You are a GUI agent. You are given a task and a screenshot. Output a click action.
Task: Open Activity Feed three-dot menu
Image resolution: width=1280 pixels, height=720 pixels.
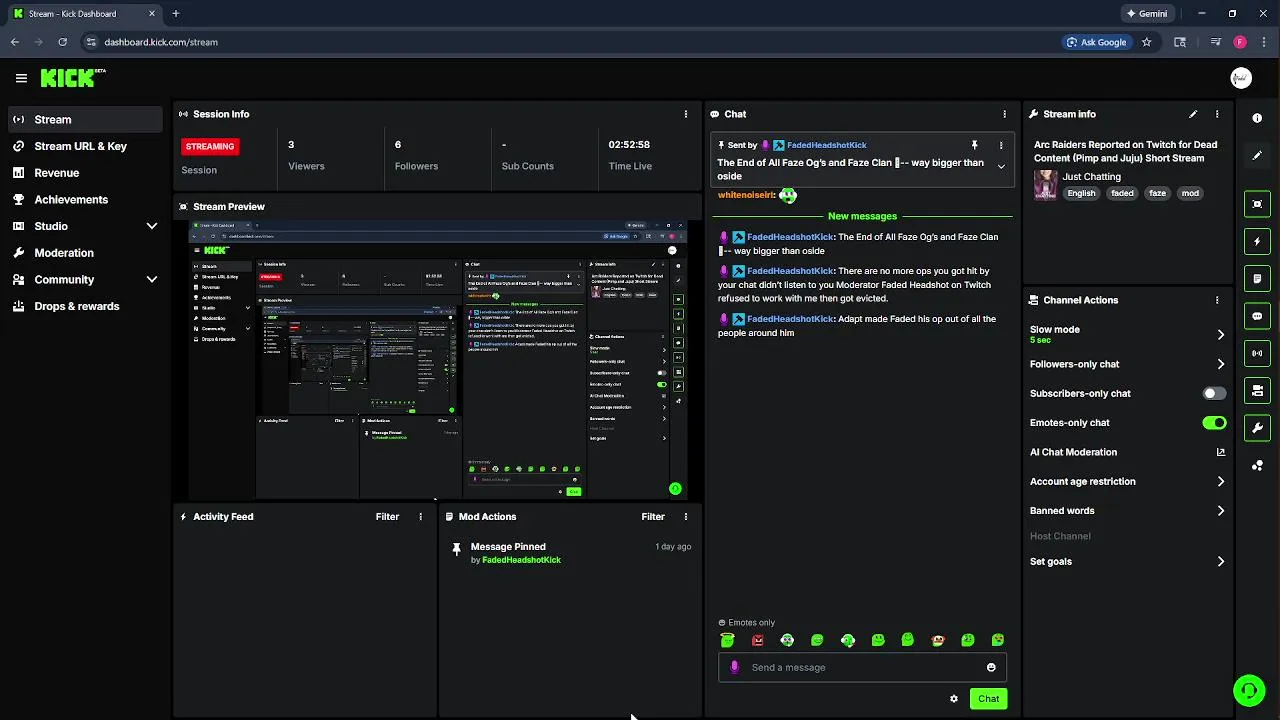click(x=421, y=517)
